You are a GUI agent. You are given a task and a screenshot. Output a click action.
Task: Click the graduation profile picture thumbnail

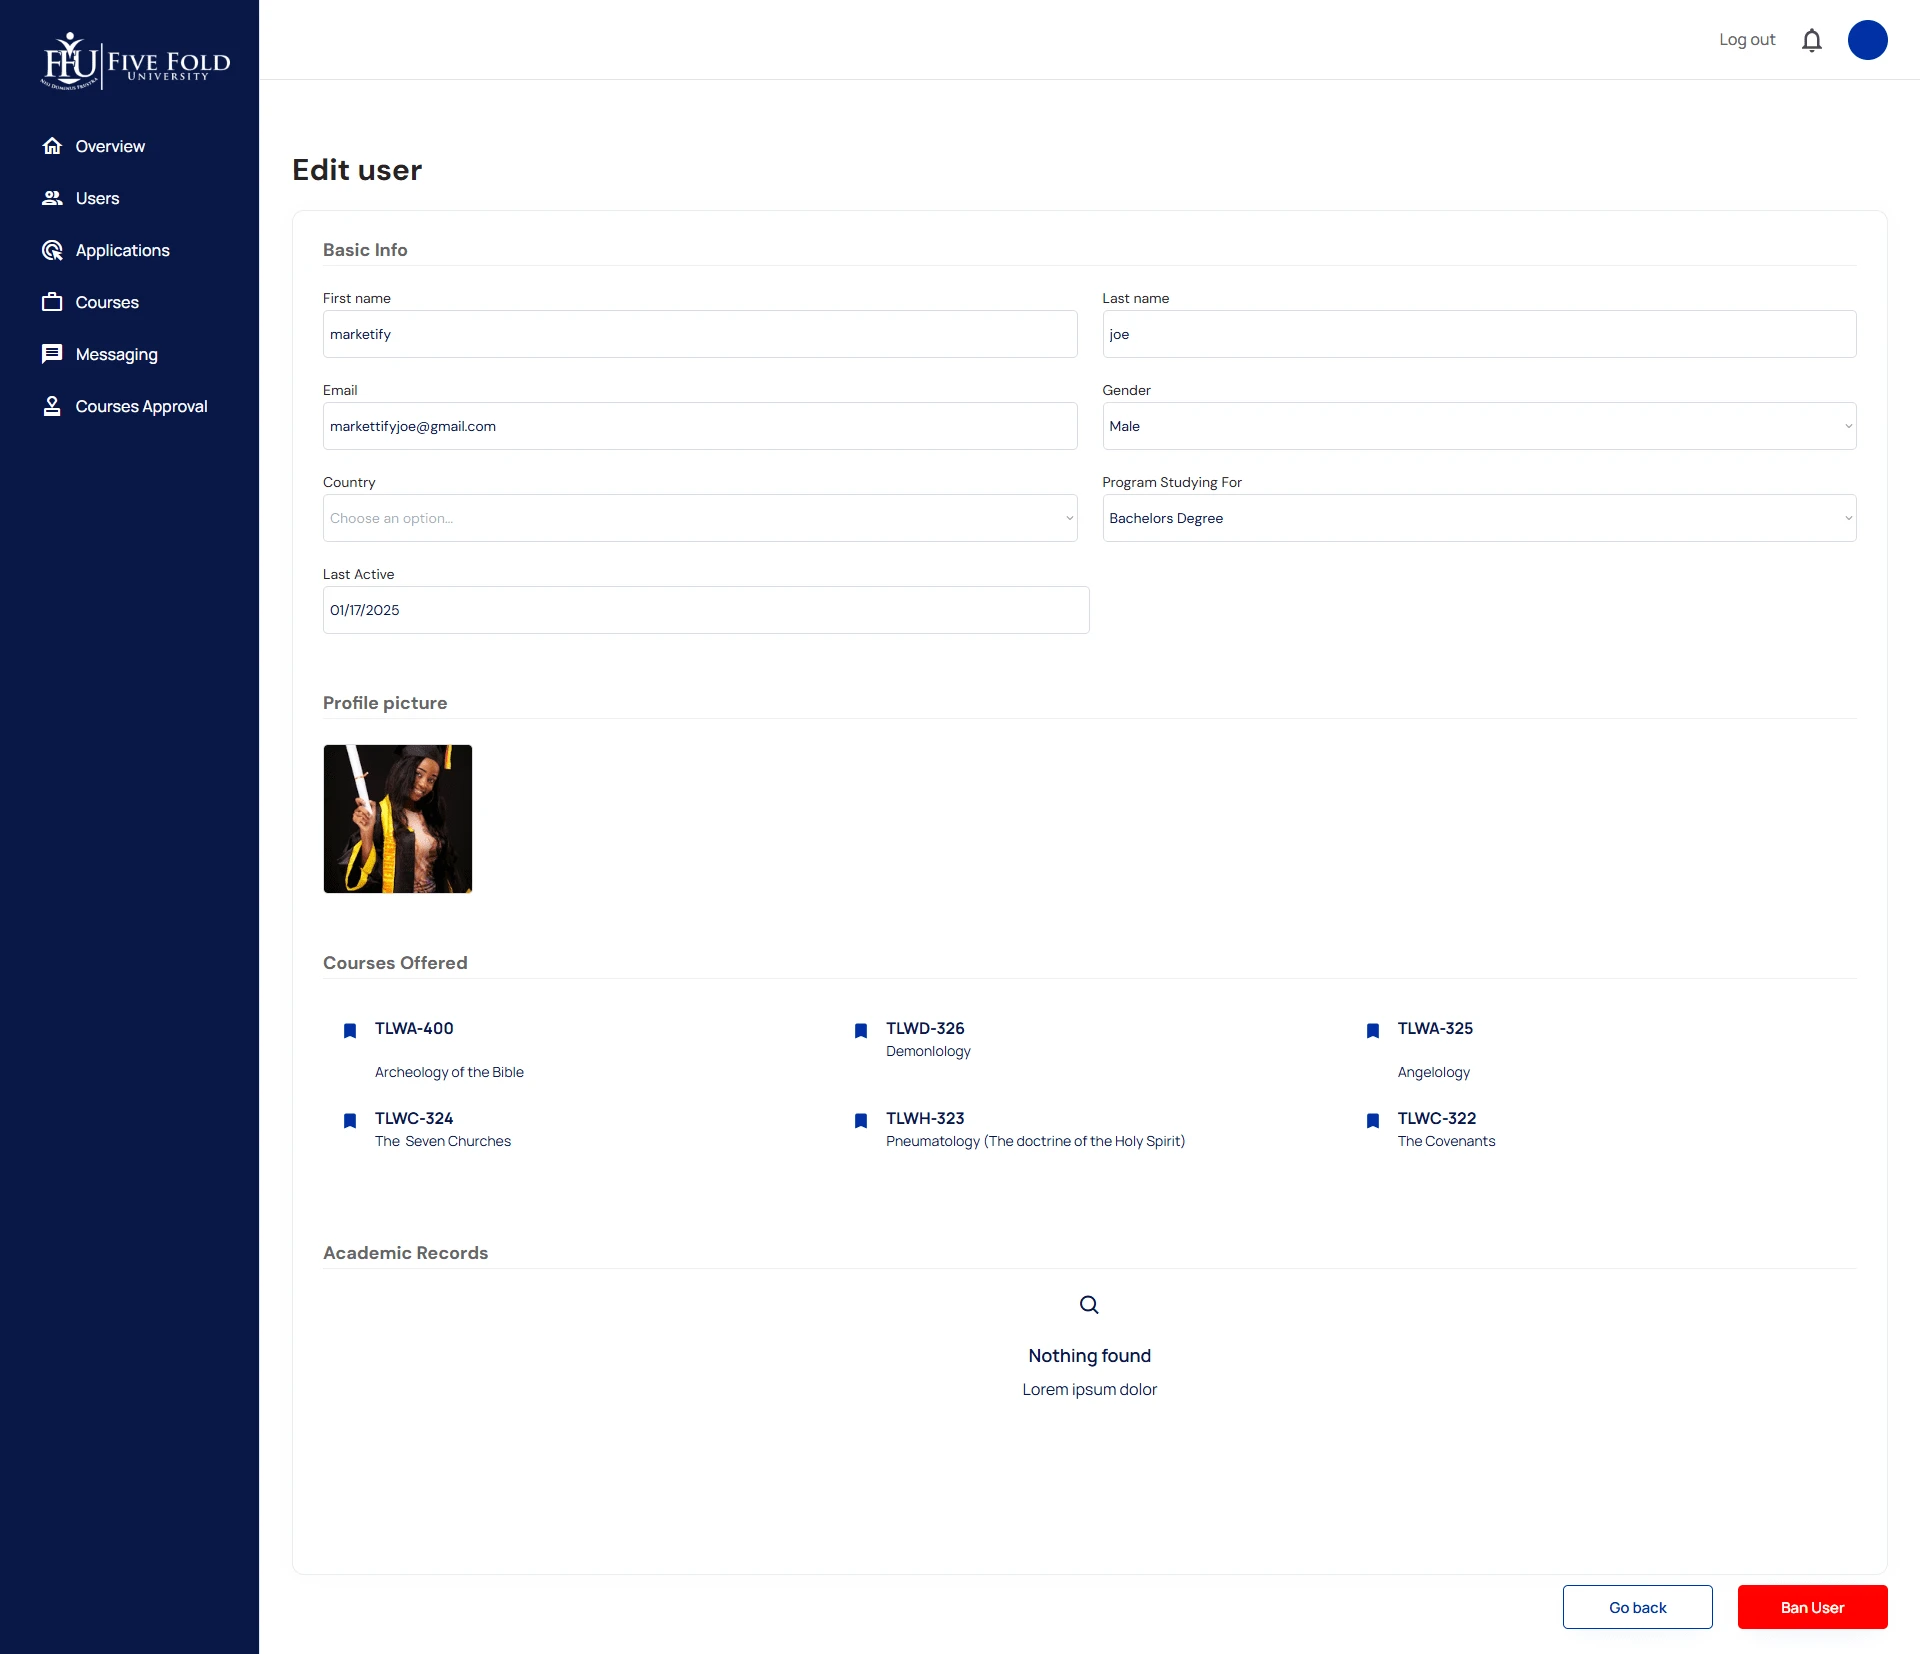click(x=398, y=819)
